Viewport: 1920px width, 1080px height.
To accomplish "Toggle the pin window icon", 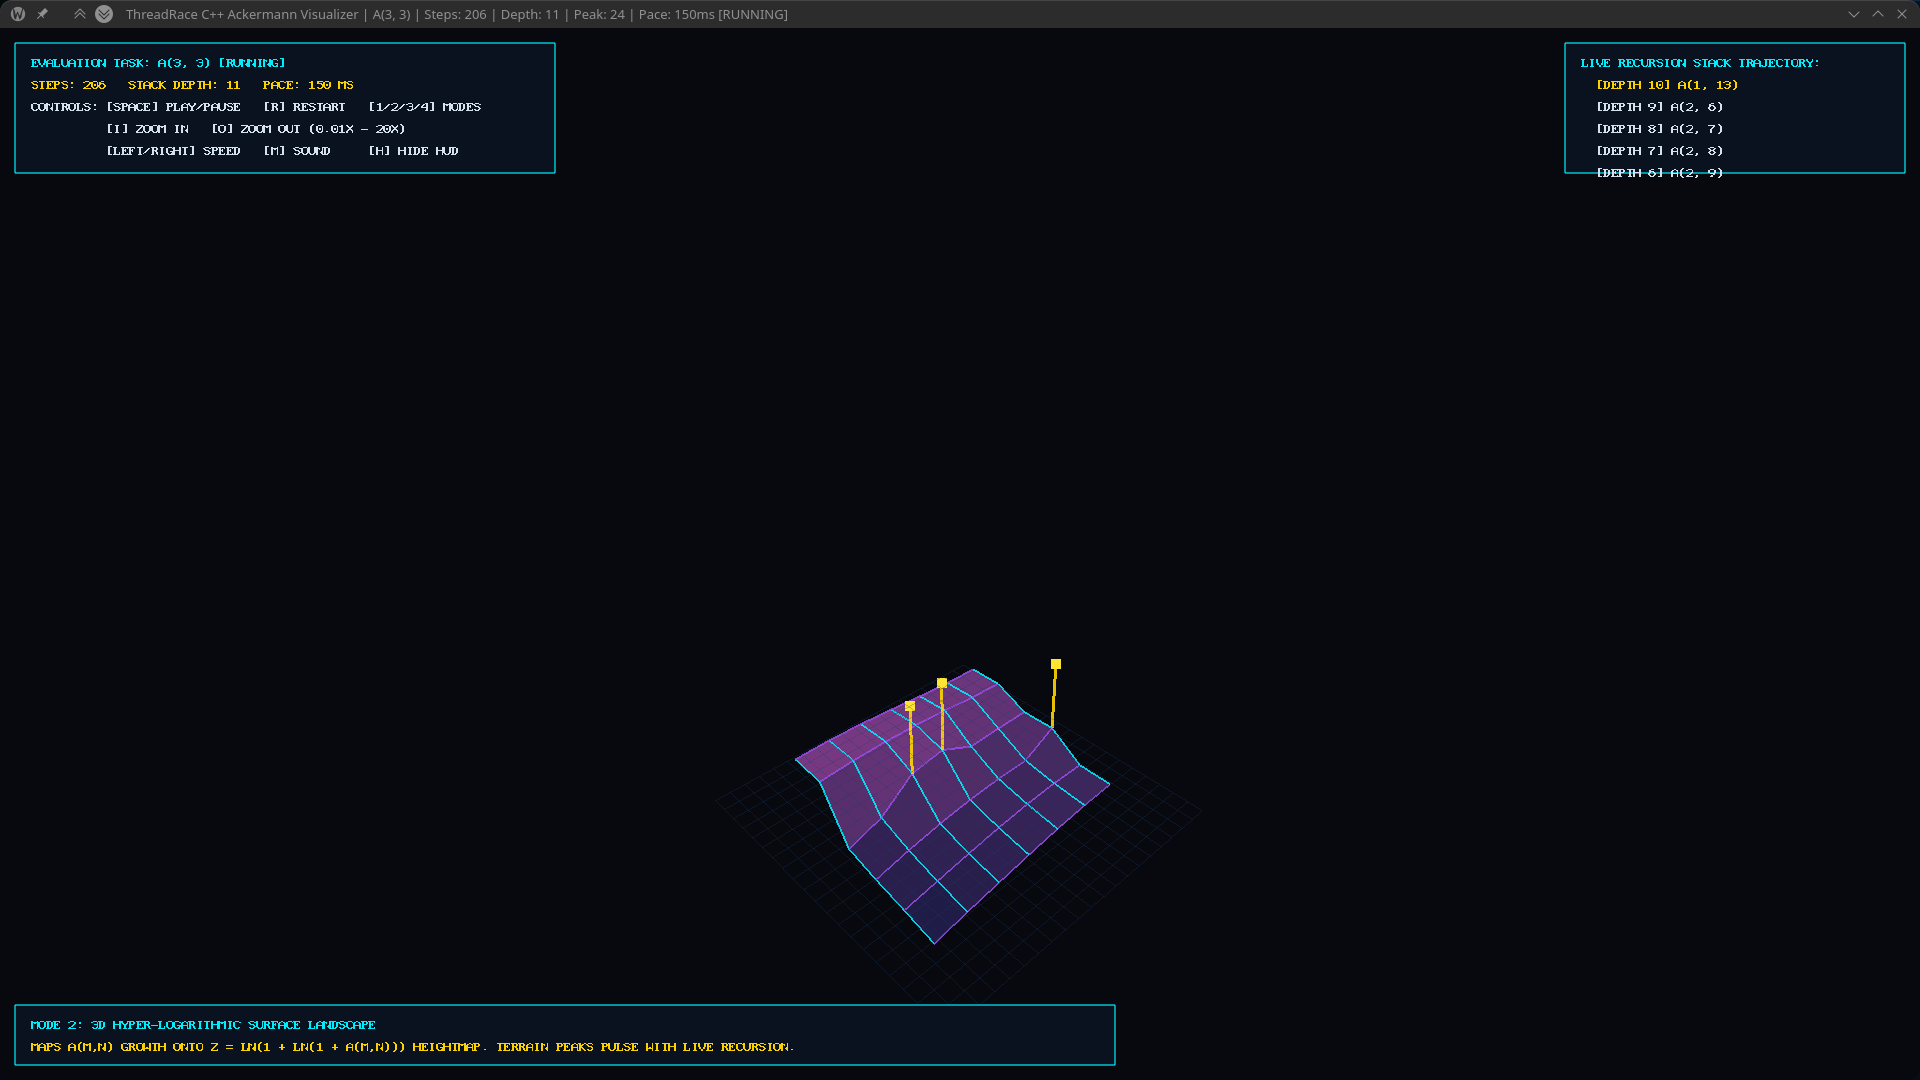I will pos(42,14).
